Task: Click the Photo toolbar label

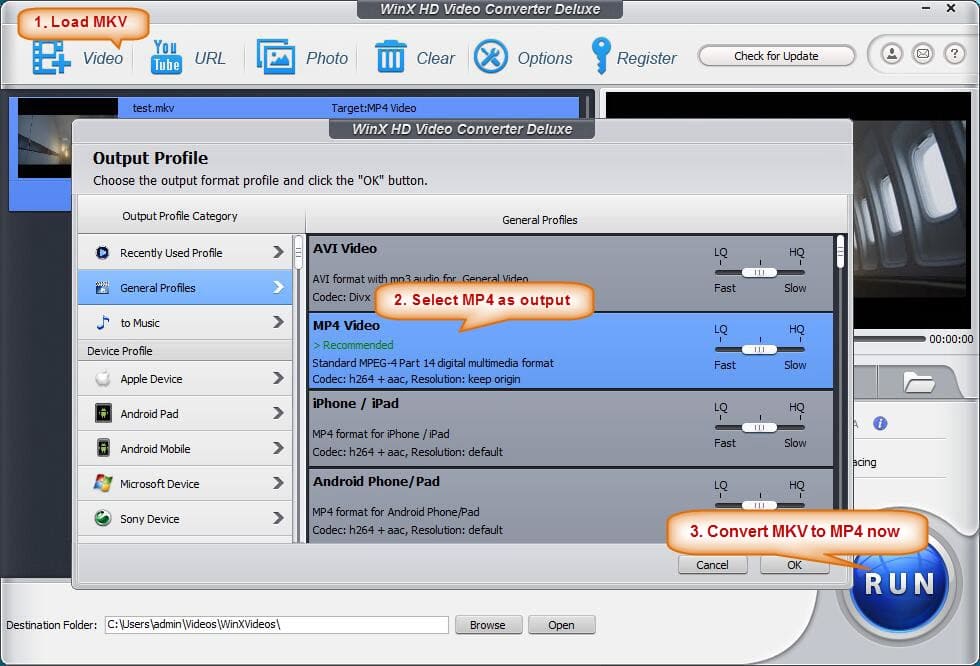Action: click(326, 58)
